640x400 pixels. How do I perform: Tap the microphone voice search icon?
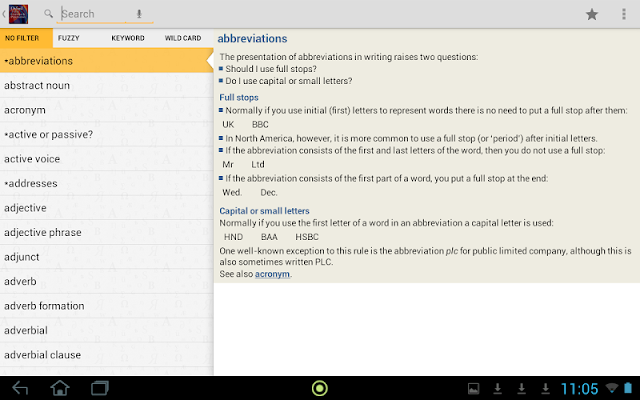click(139, 14)
